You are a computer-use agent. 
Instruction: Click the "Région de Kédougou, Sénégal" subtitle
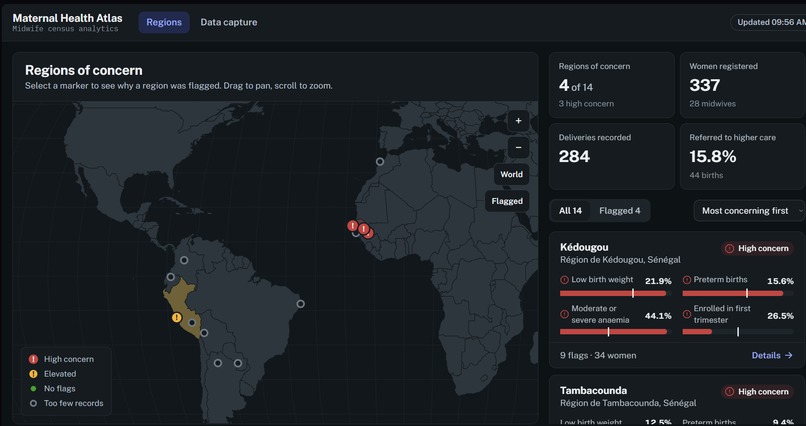click(620, 260)
